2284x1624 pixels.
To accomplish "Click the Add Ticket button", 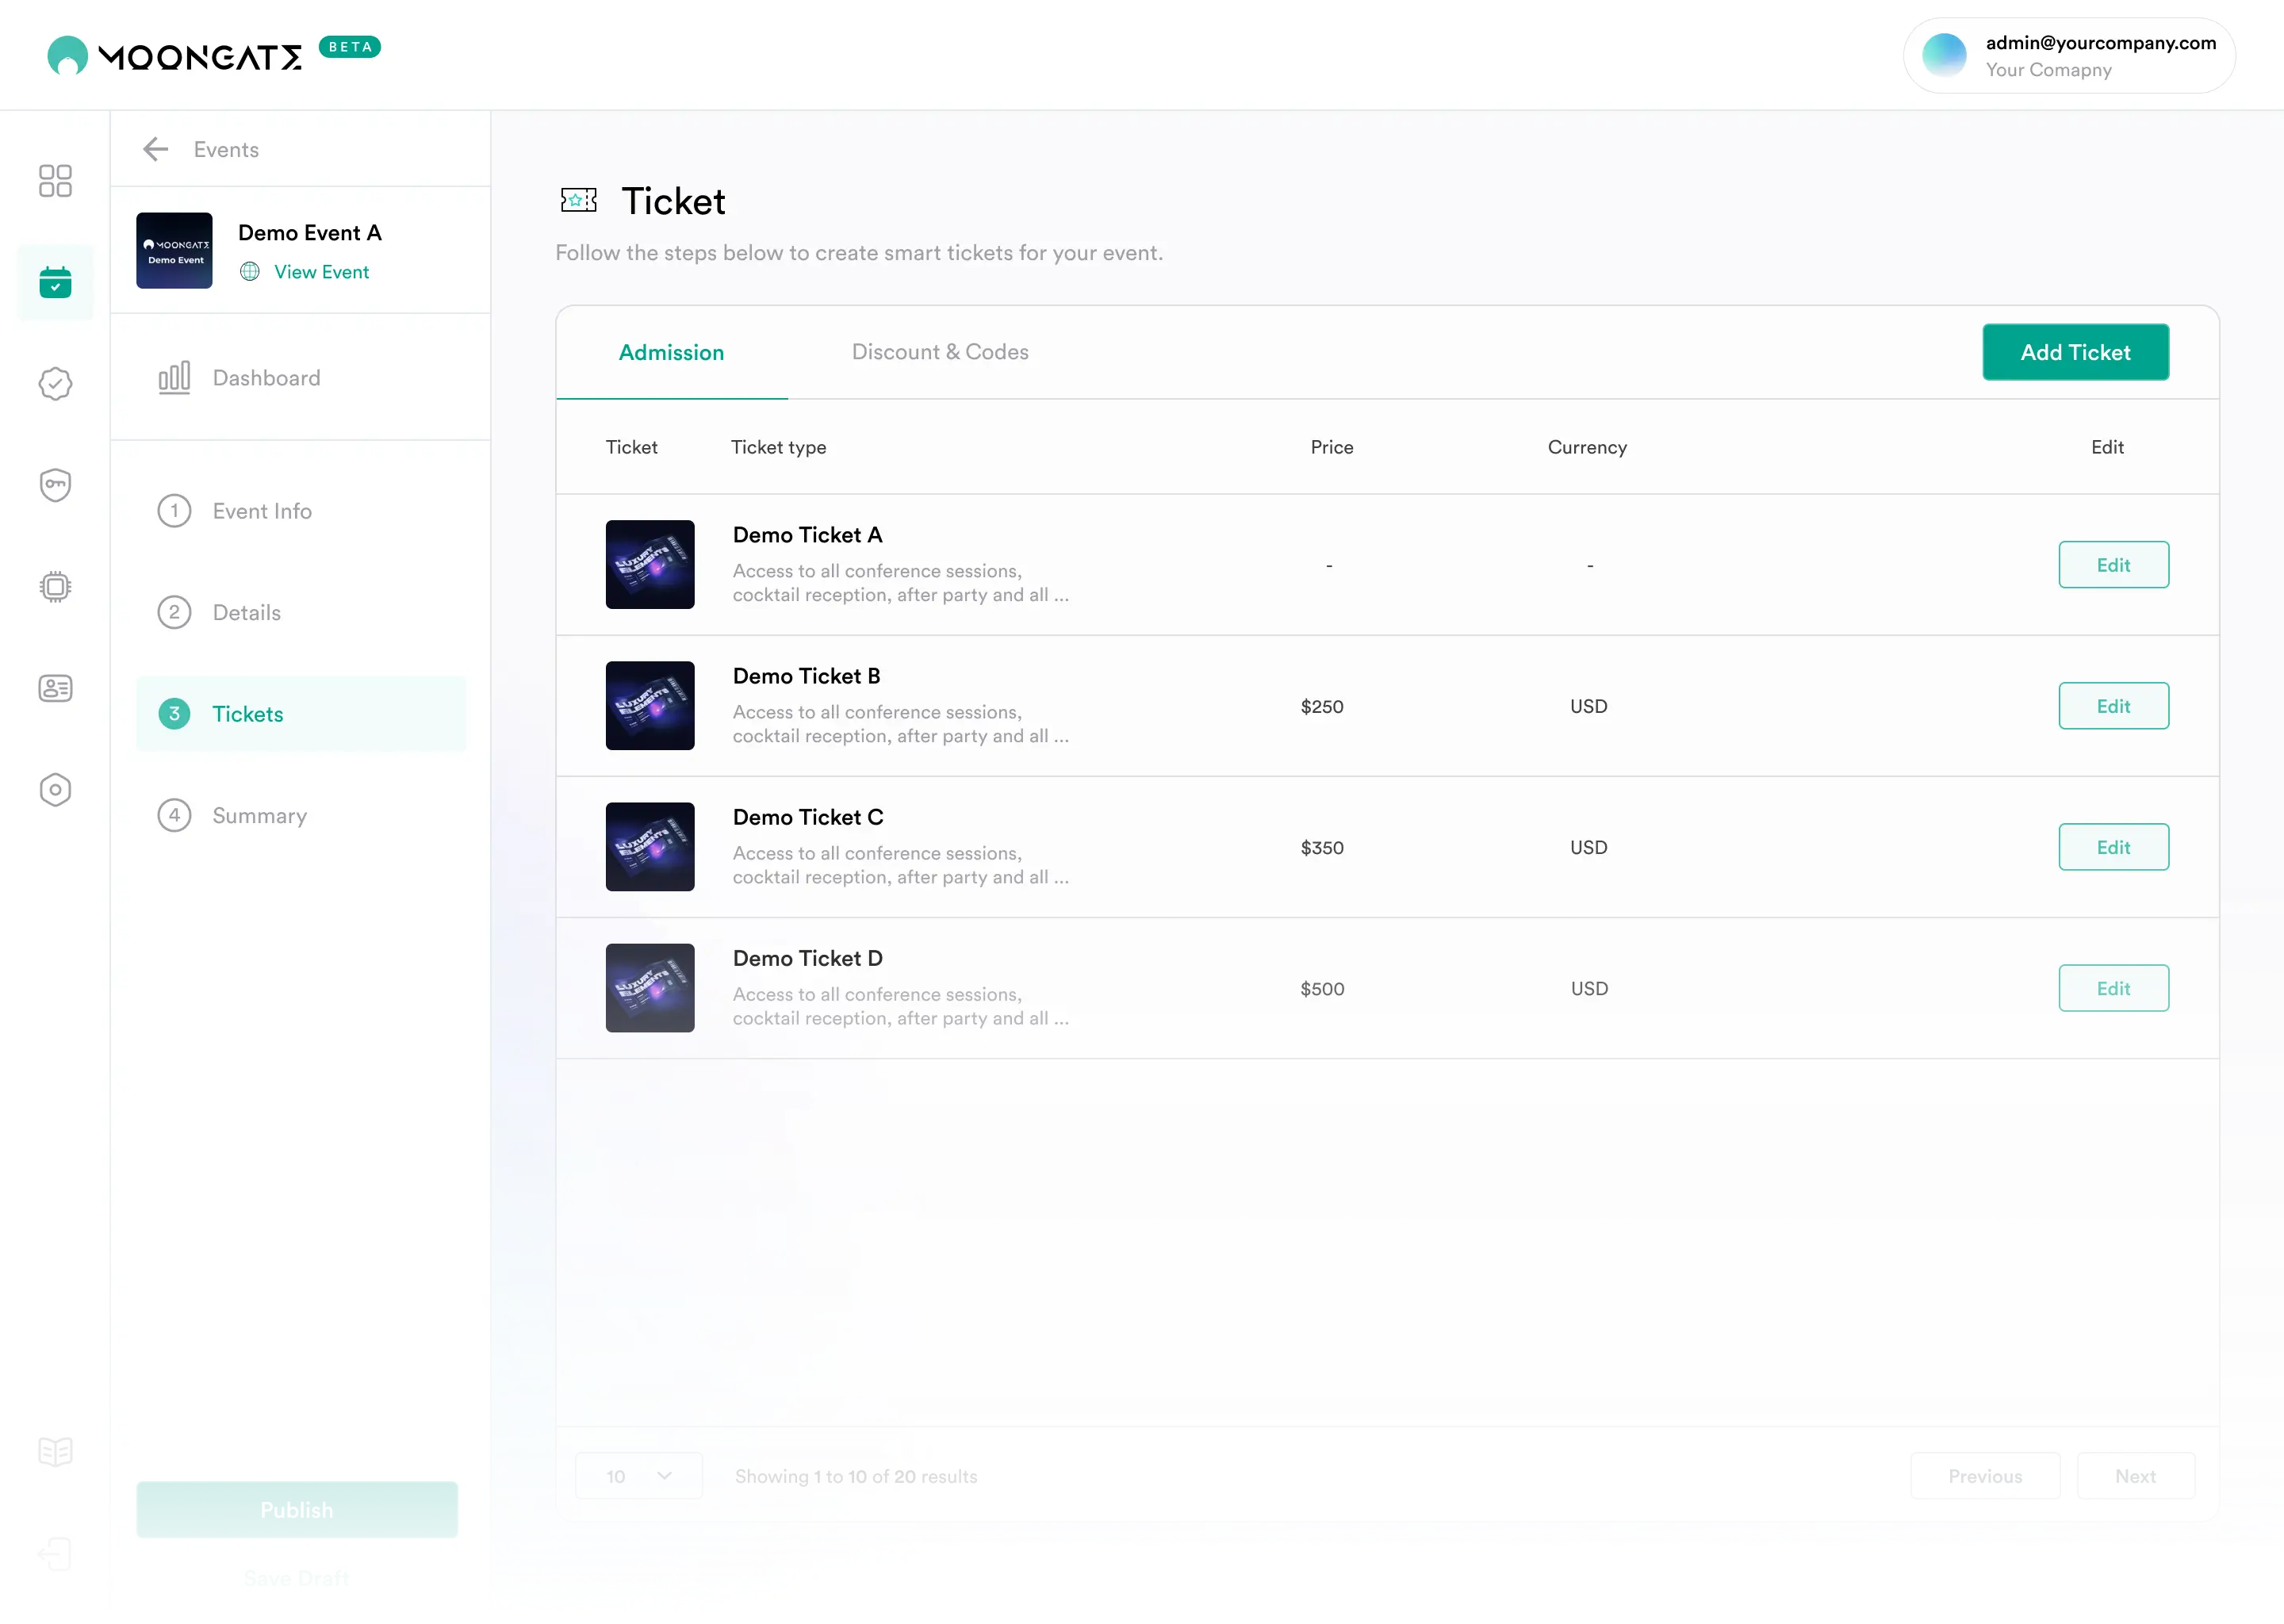I will point(2074,352).
